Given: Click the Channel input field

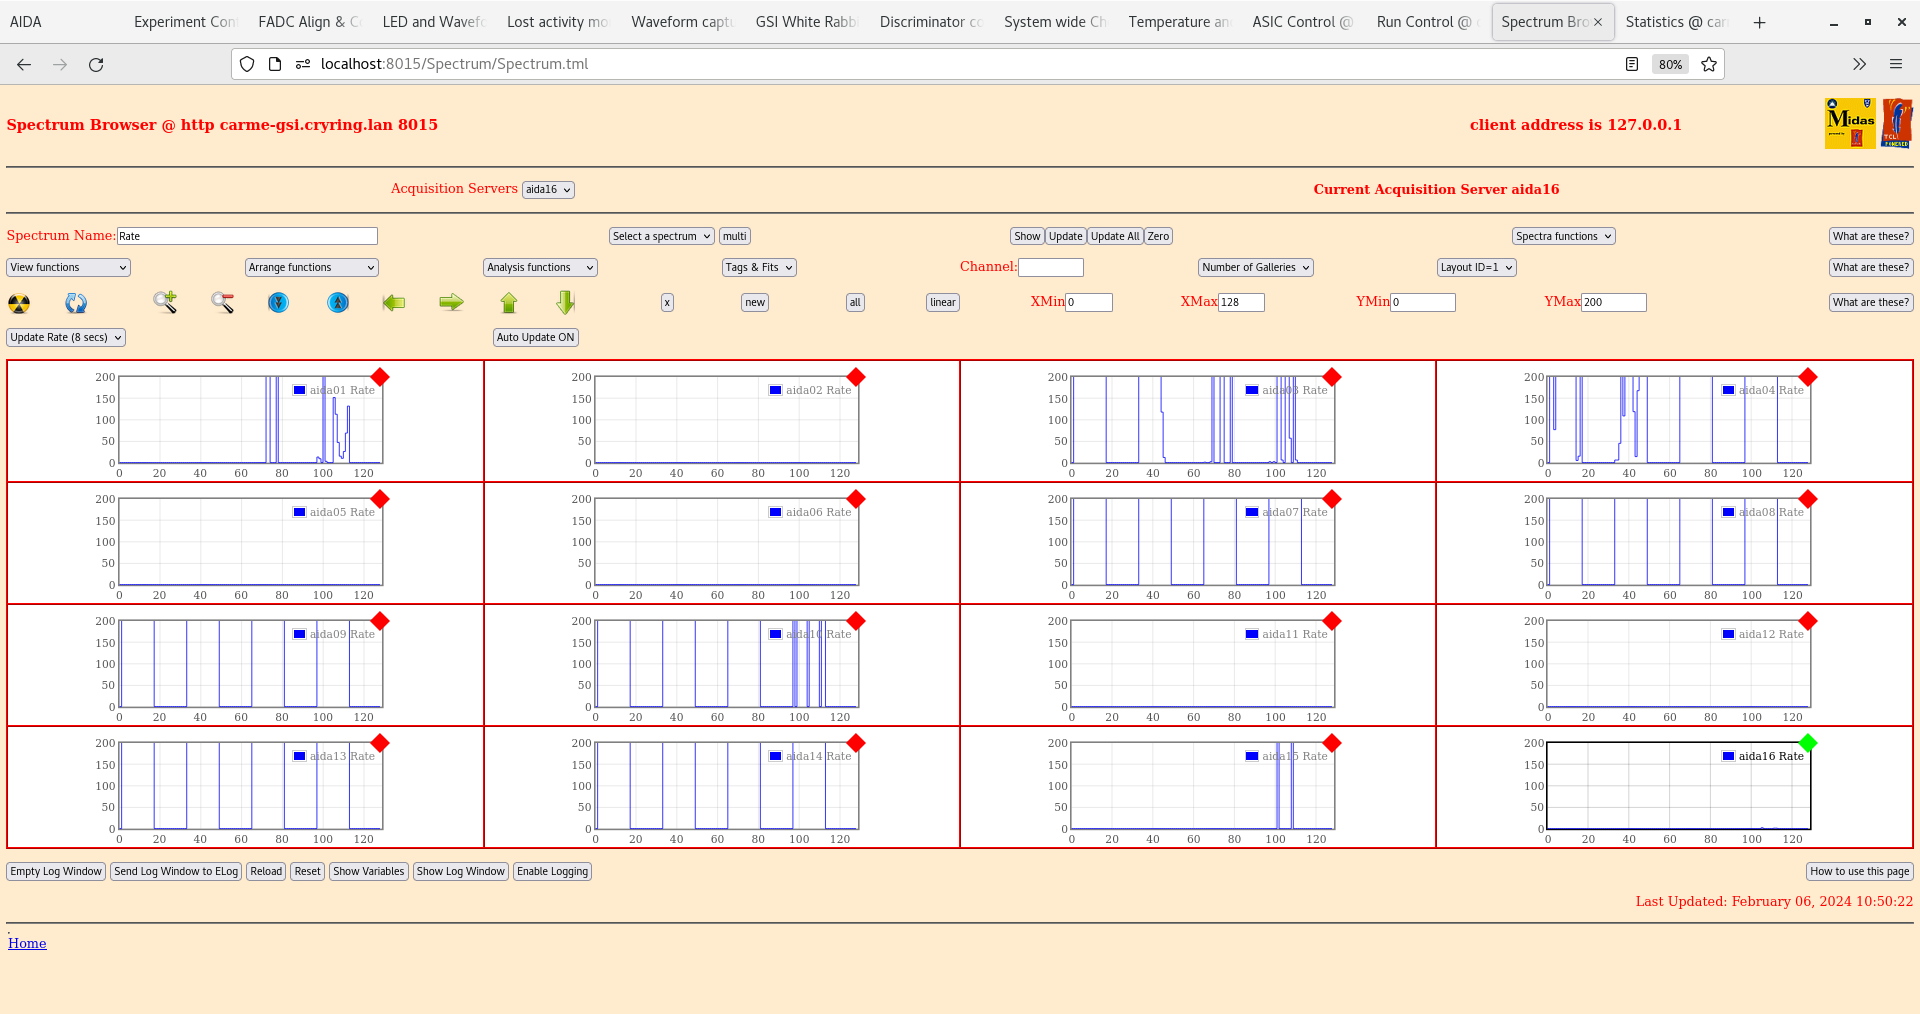Looking at the screenshot, I should (1051, 267).
